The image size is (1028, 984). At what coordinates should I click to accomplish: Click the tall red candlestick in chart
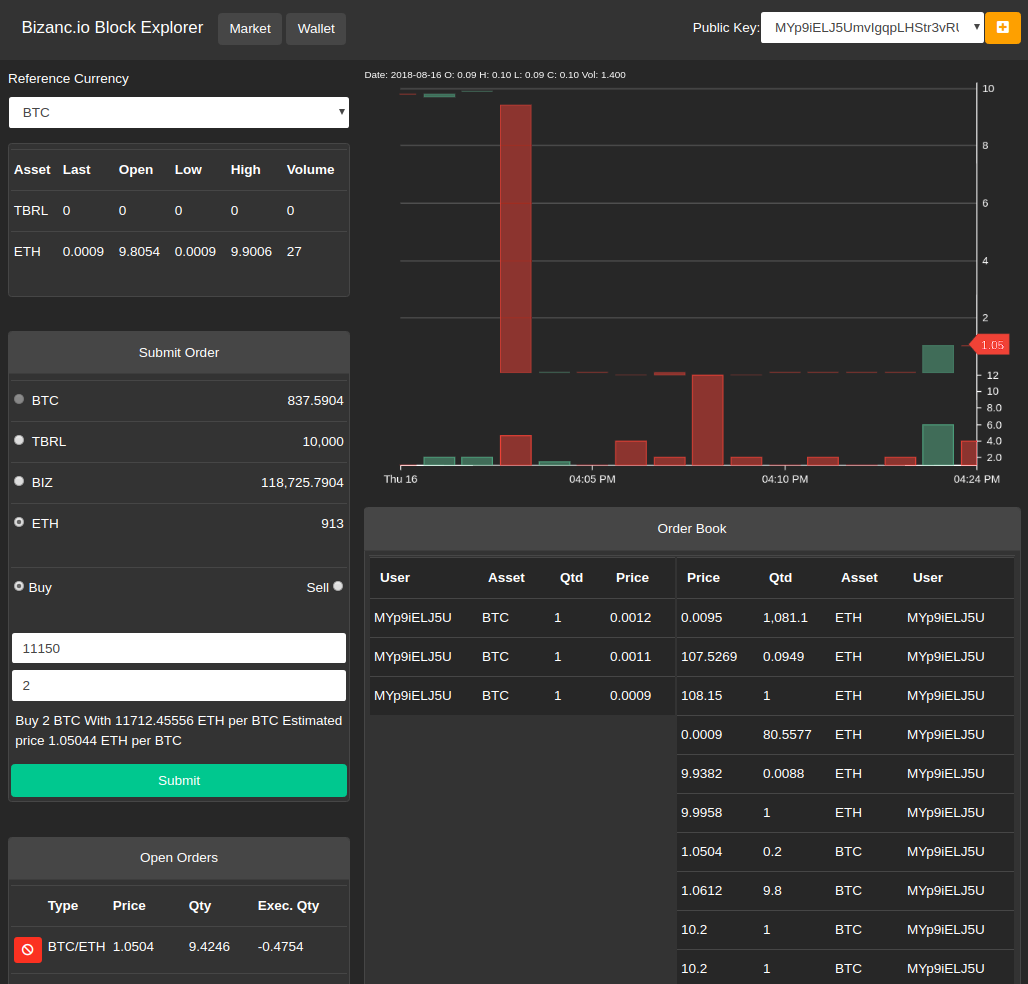tap(516, 239)
